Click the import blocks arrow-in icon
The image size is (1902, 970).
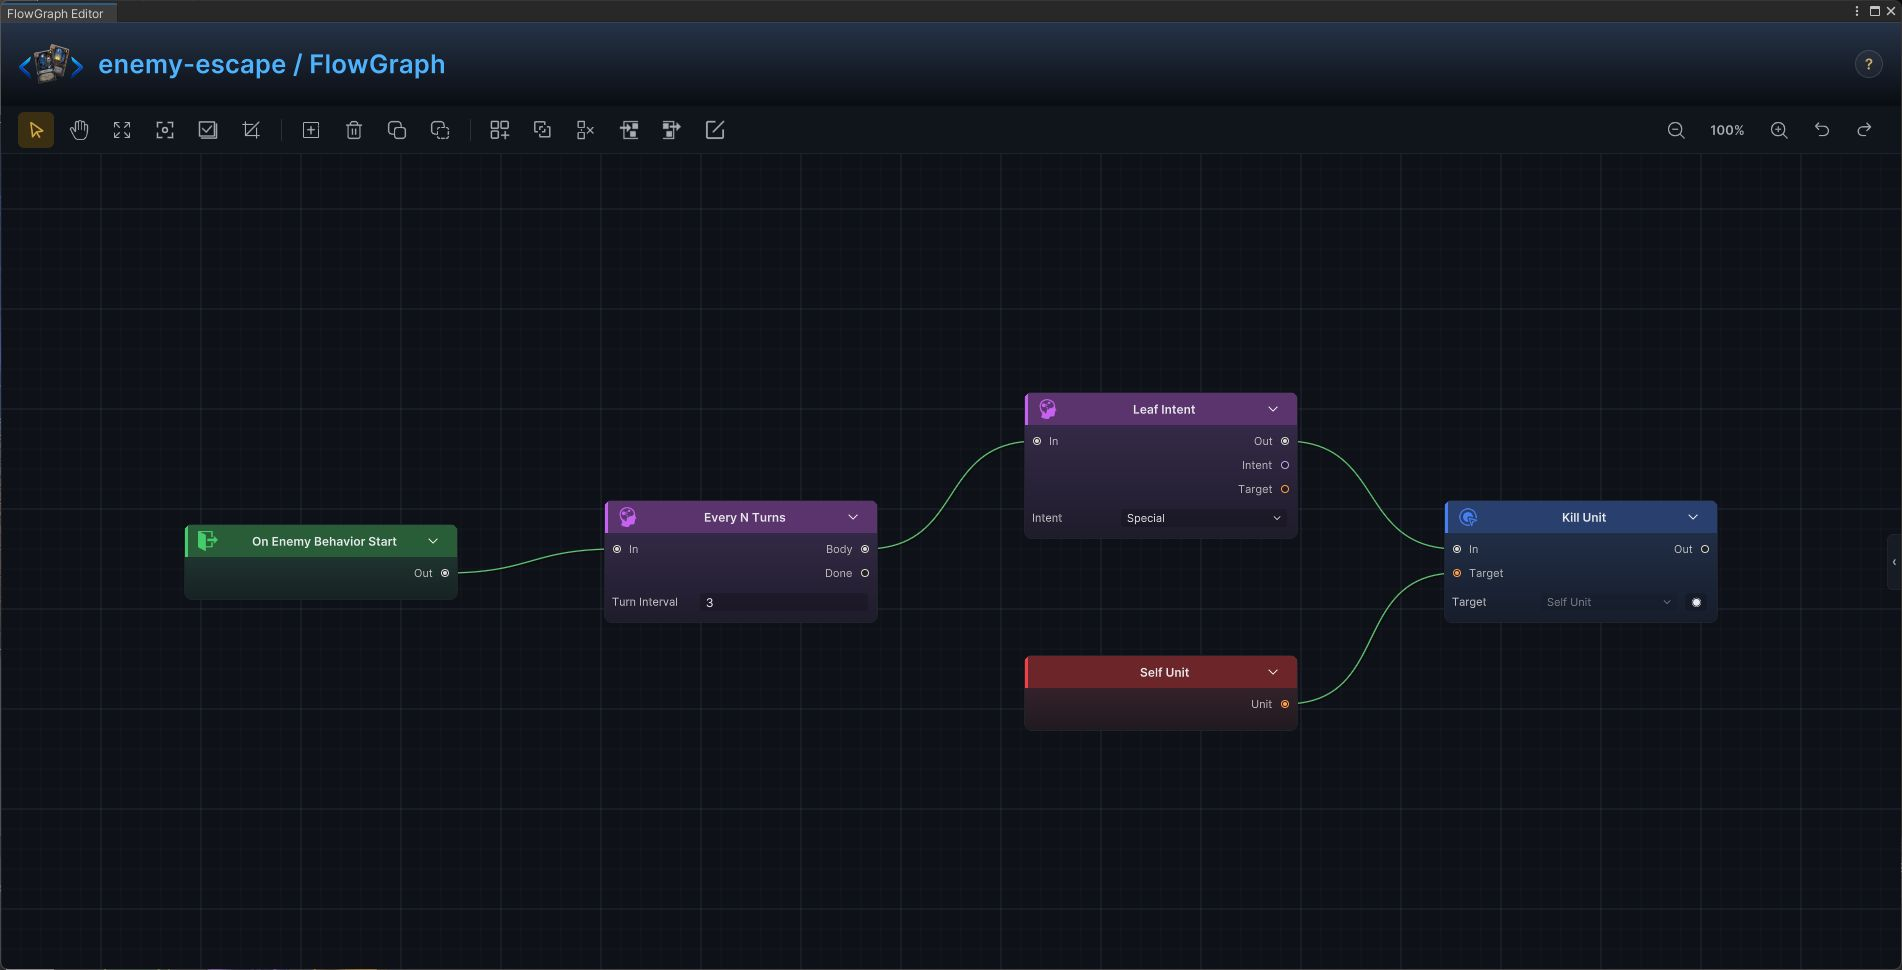(629, 130)
